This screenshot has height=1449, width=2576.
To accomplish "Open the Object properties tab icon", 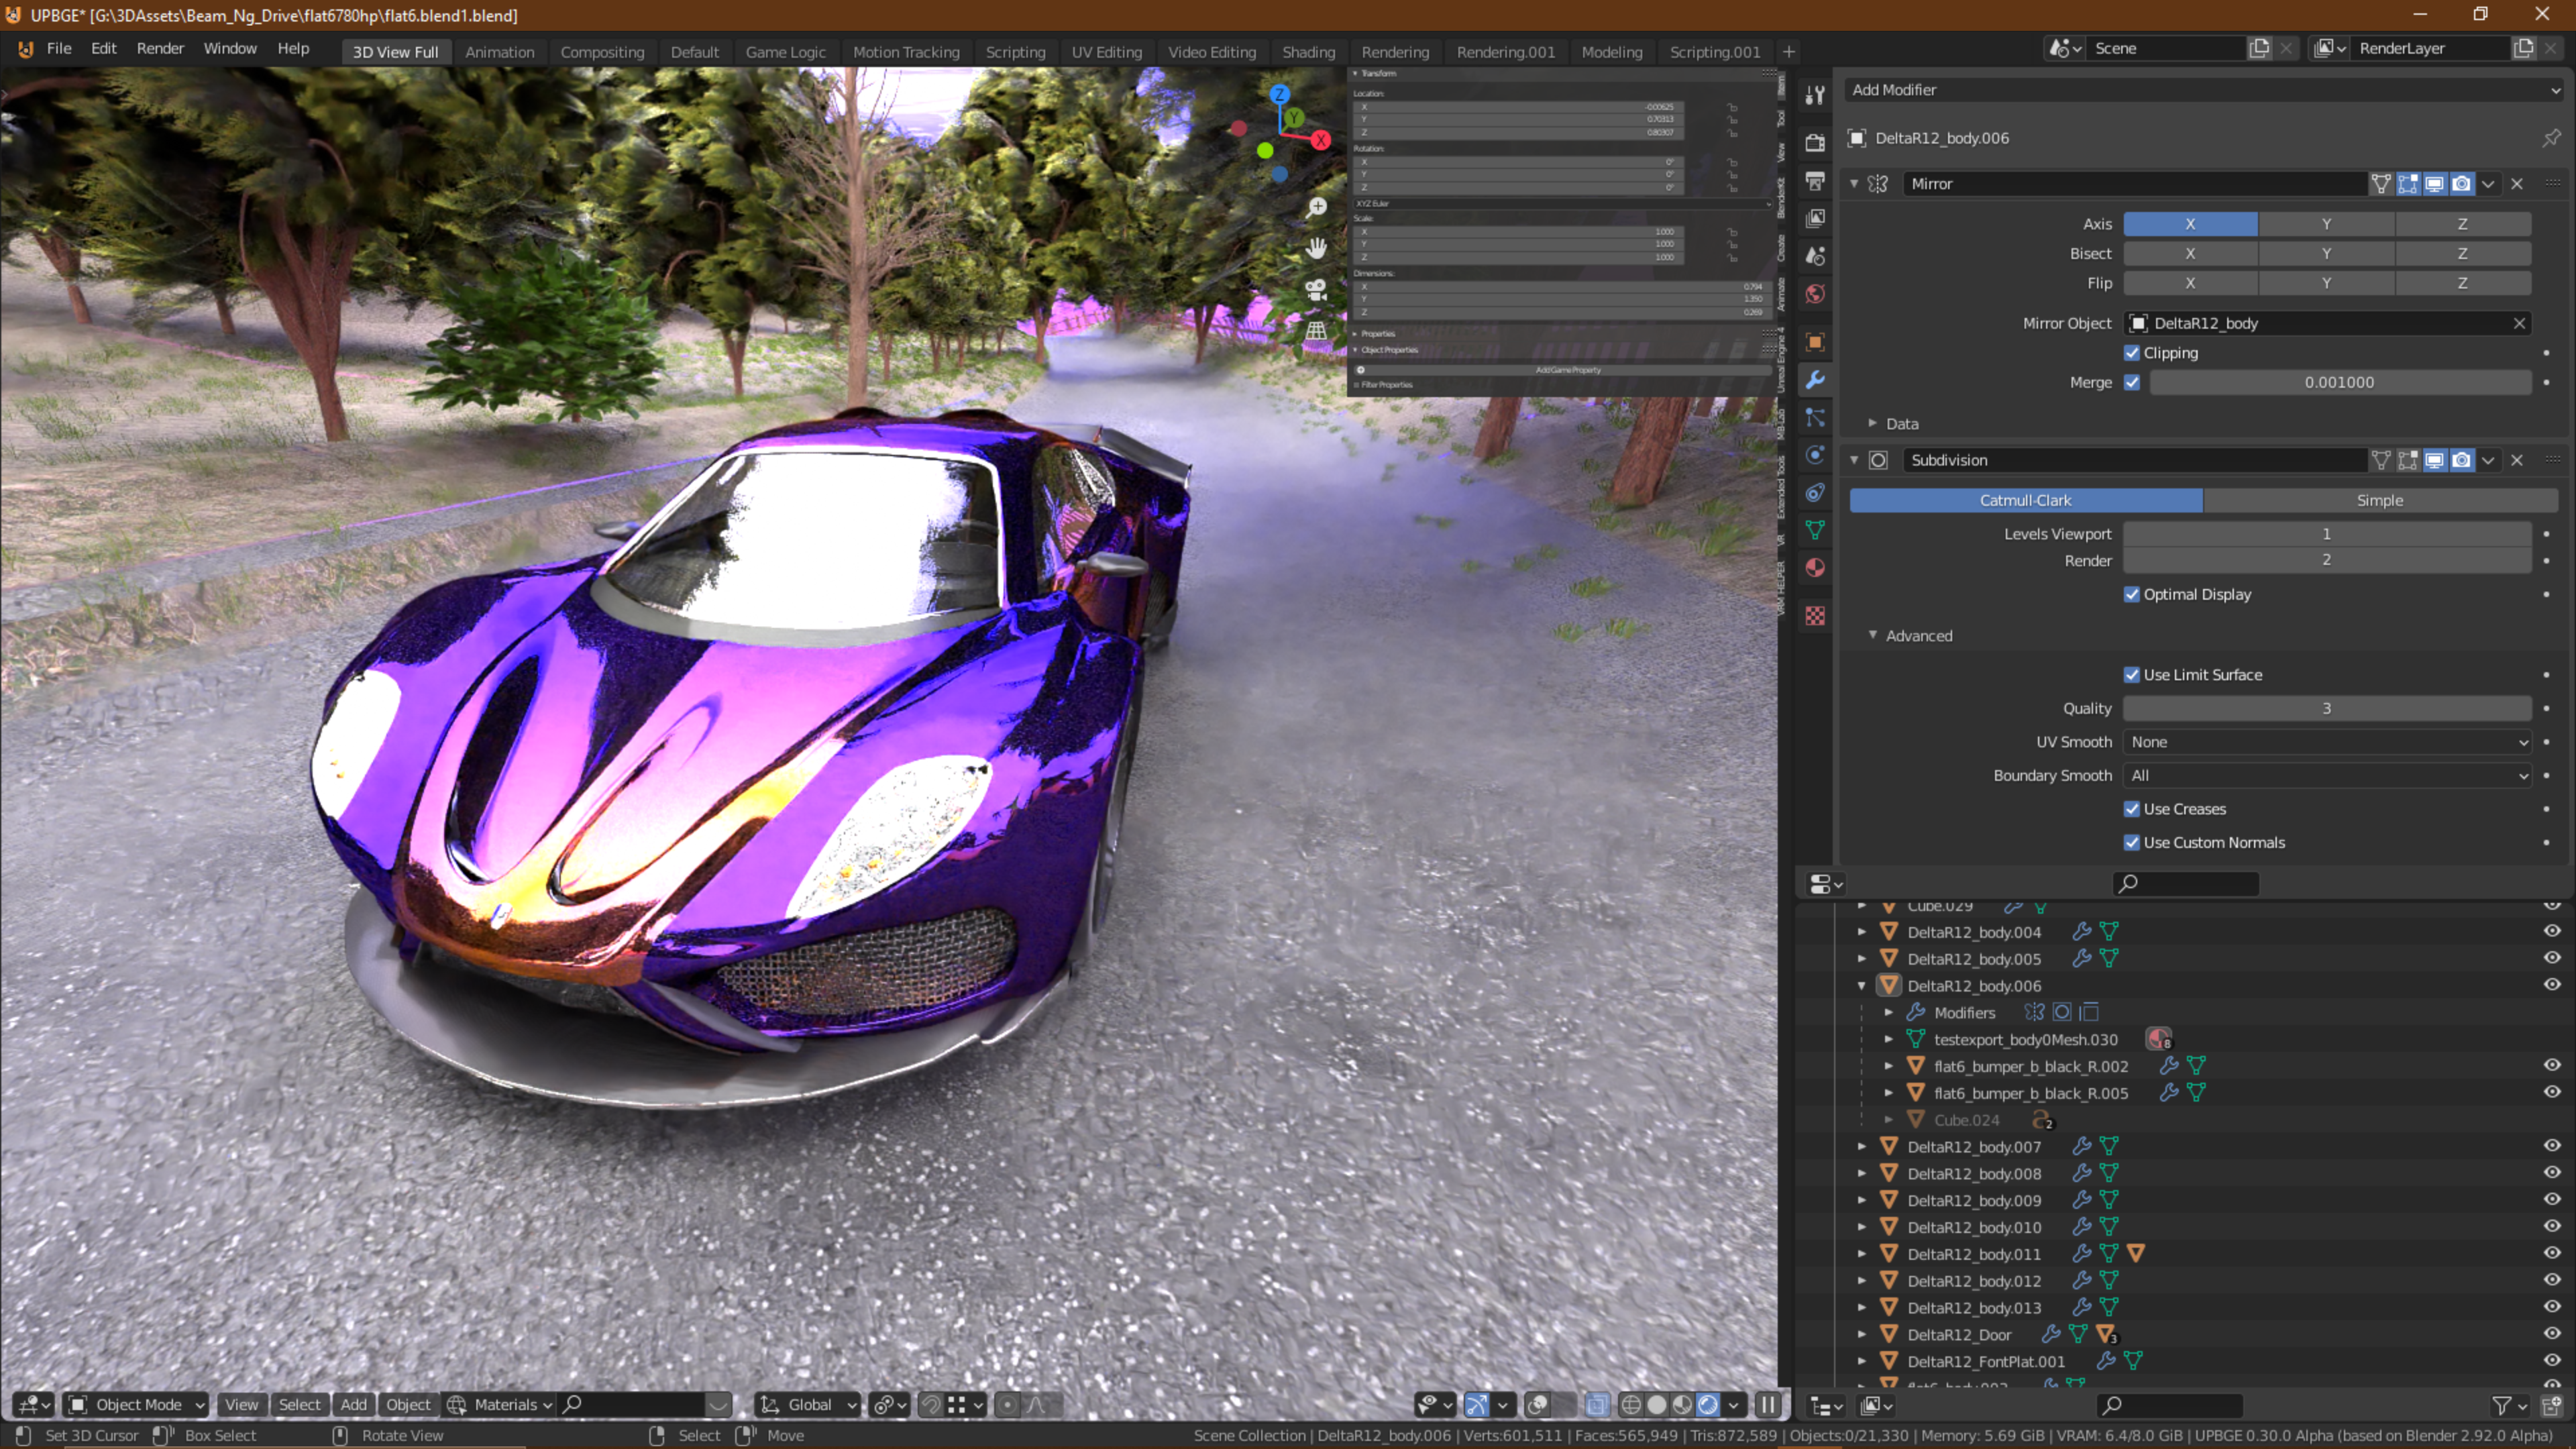I will click(1815, 342).
